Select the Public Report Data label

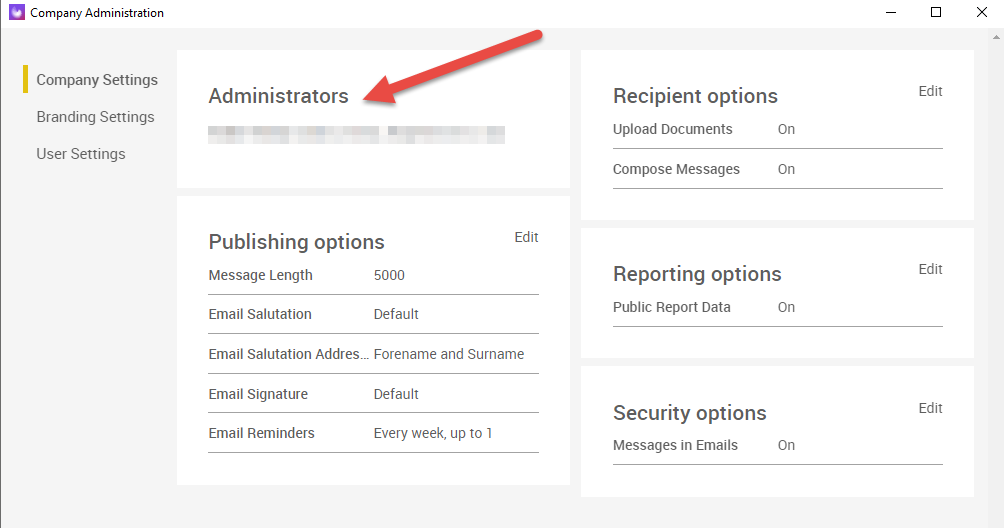point(672,307)
